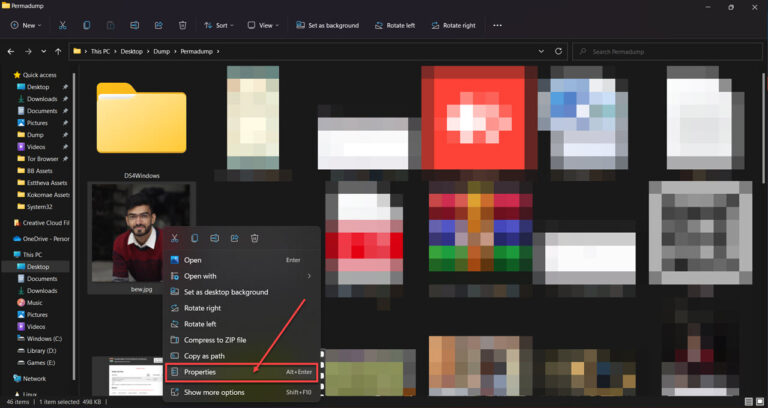
Task: Open the New dropdown button
Action: tap(26, 25)
